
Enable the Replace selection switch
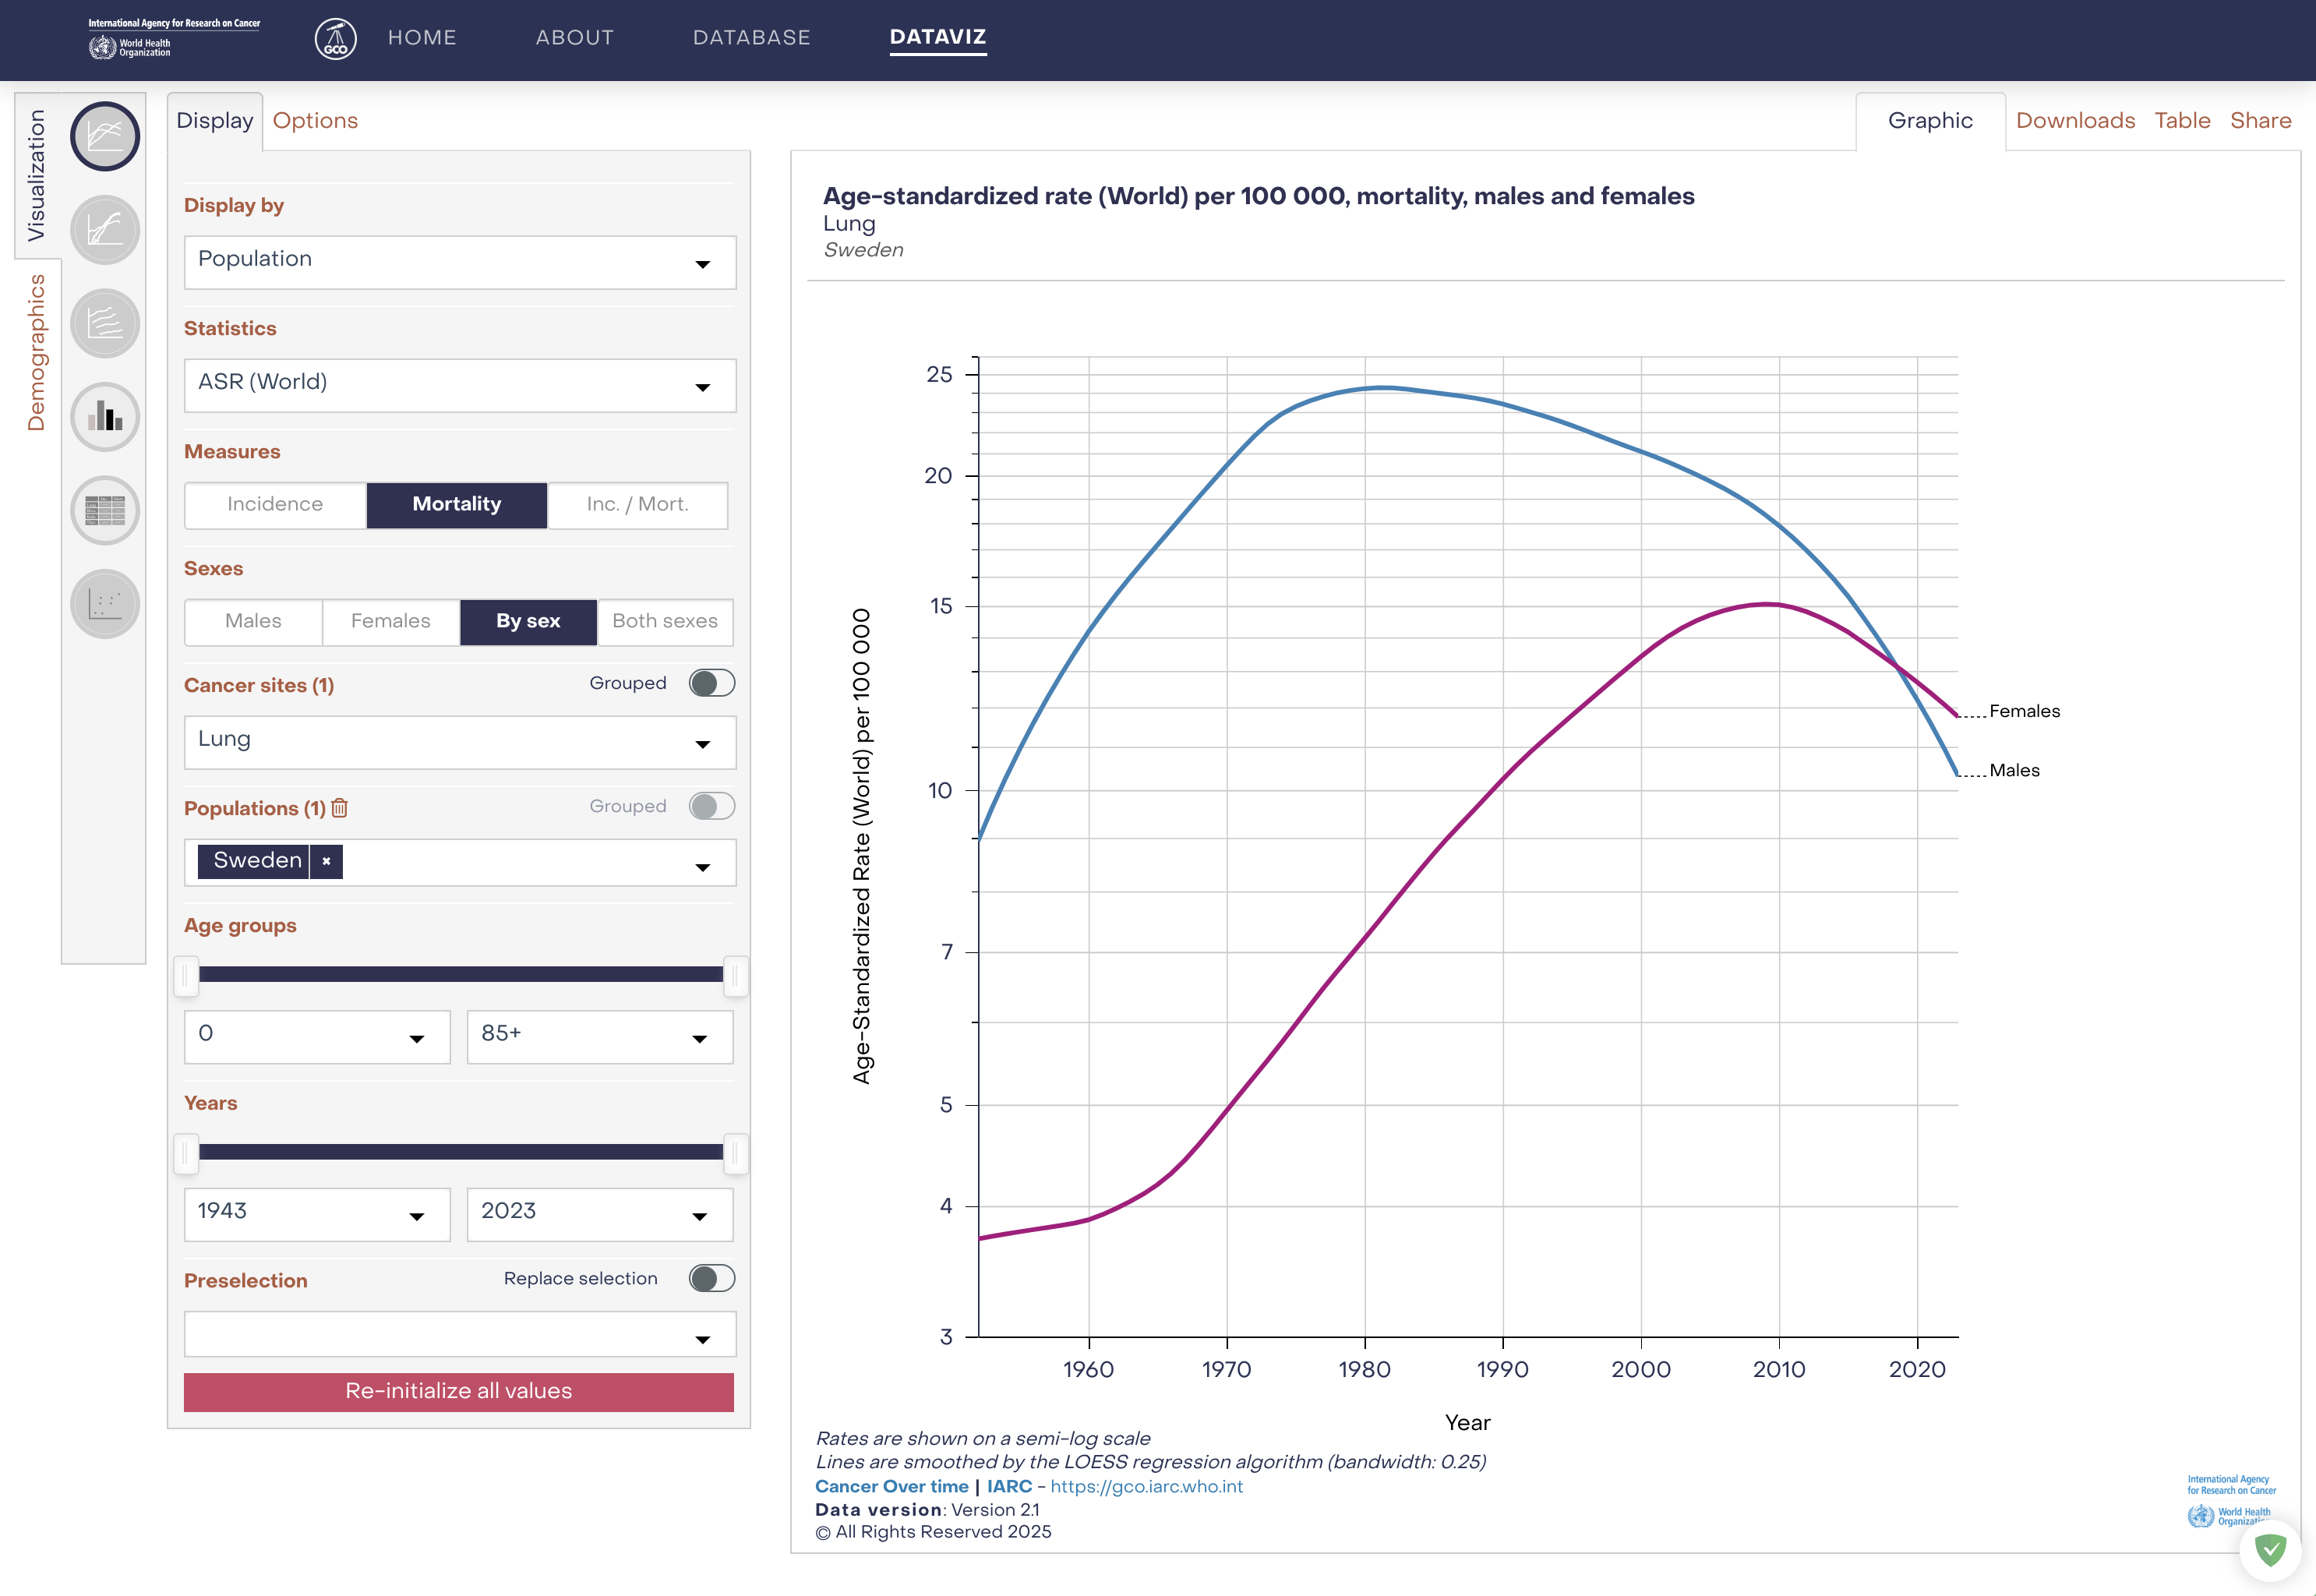[x=711, y=1278]
